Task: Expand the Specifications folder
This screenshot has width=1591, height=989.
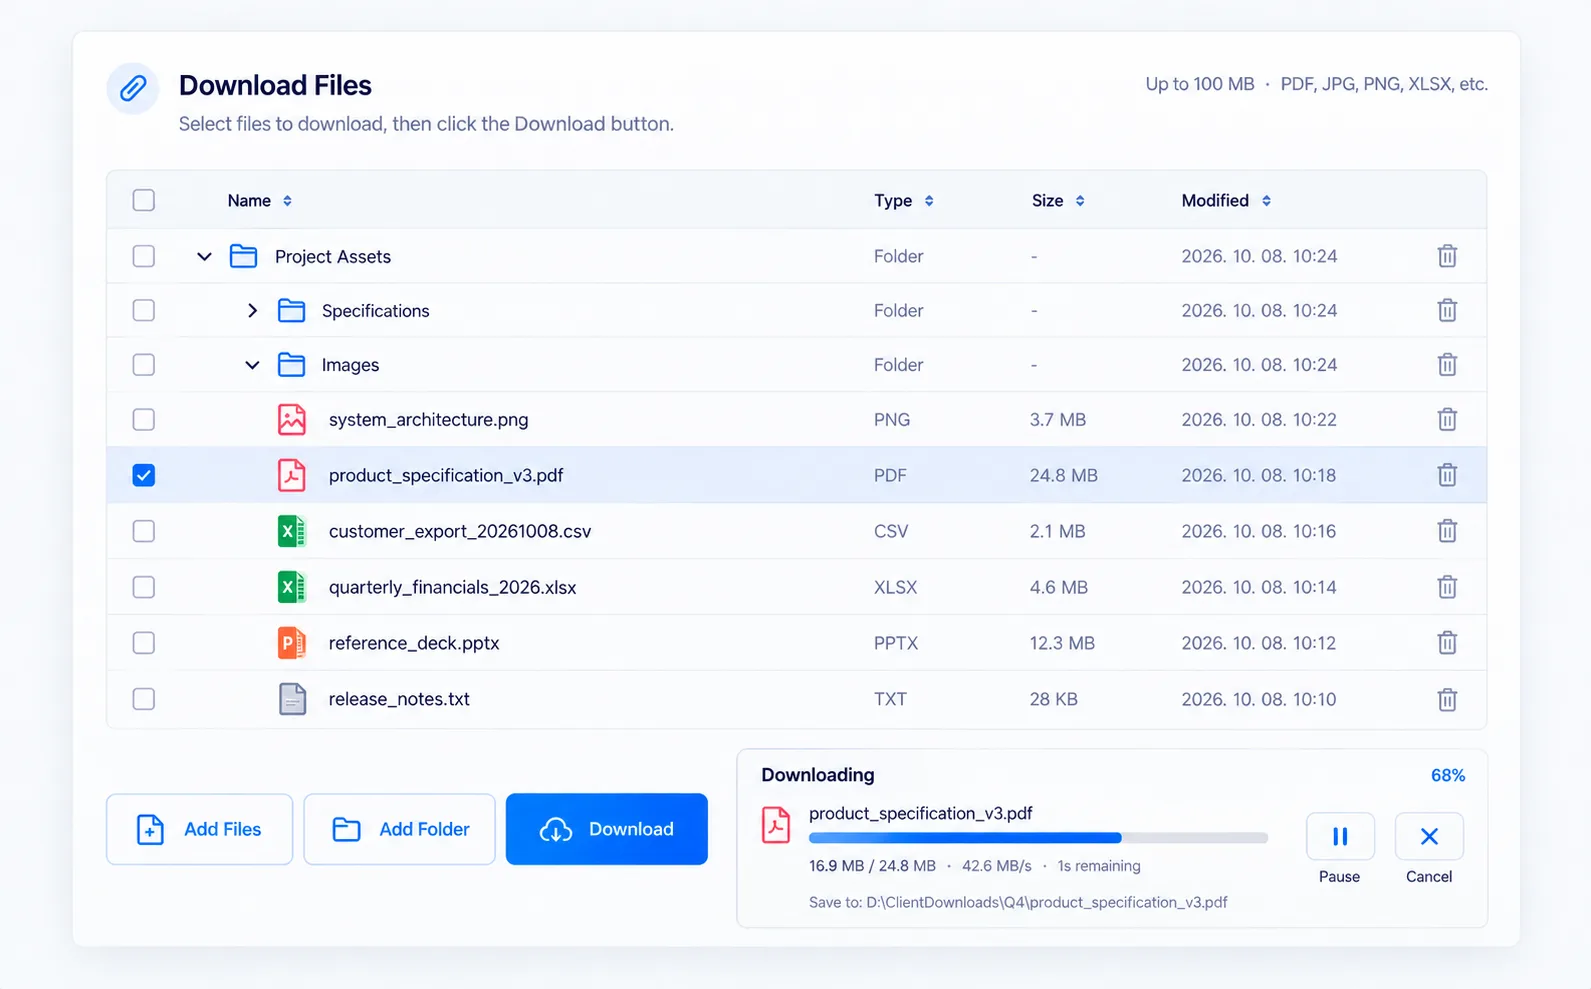Action: click(x=252, y=310)
